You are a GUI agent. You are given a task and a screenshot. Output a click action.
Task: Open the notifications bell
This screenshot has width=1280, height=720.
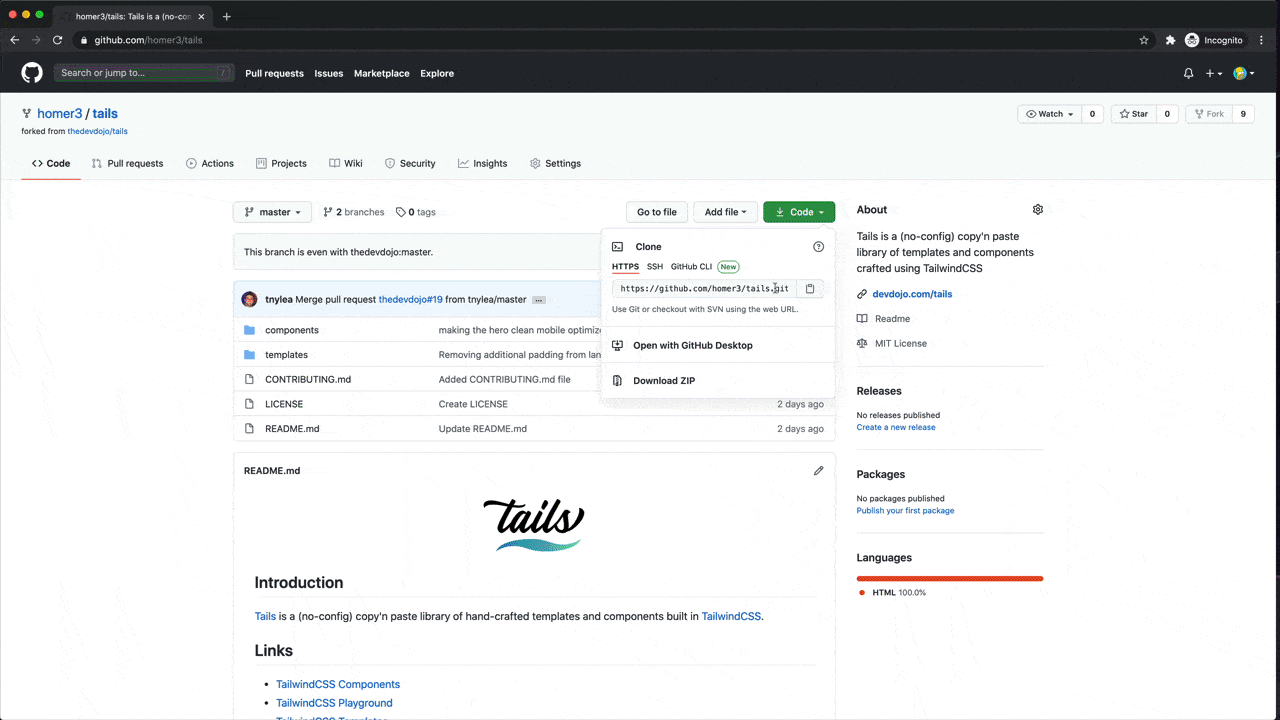(1189, 73)
